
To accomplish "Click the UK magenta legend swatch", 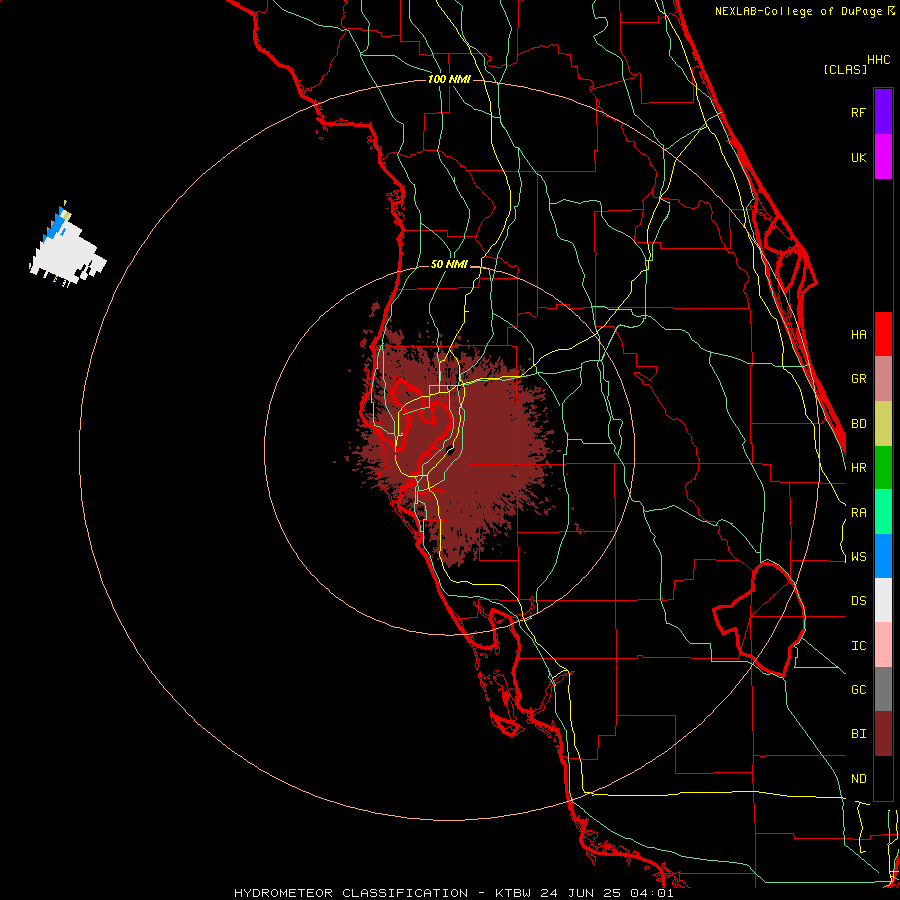I will pyautogui.click(x=883, y=157).
